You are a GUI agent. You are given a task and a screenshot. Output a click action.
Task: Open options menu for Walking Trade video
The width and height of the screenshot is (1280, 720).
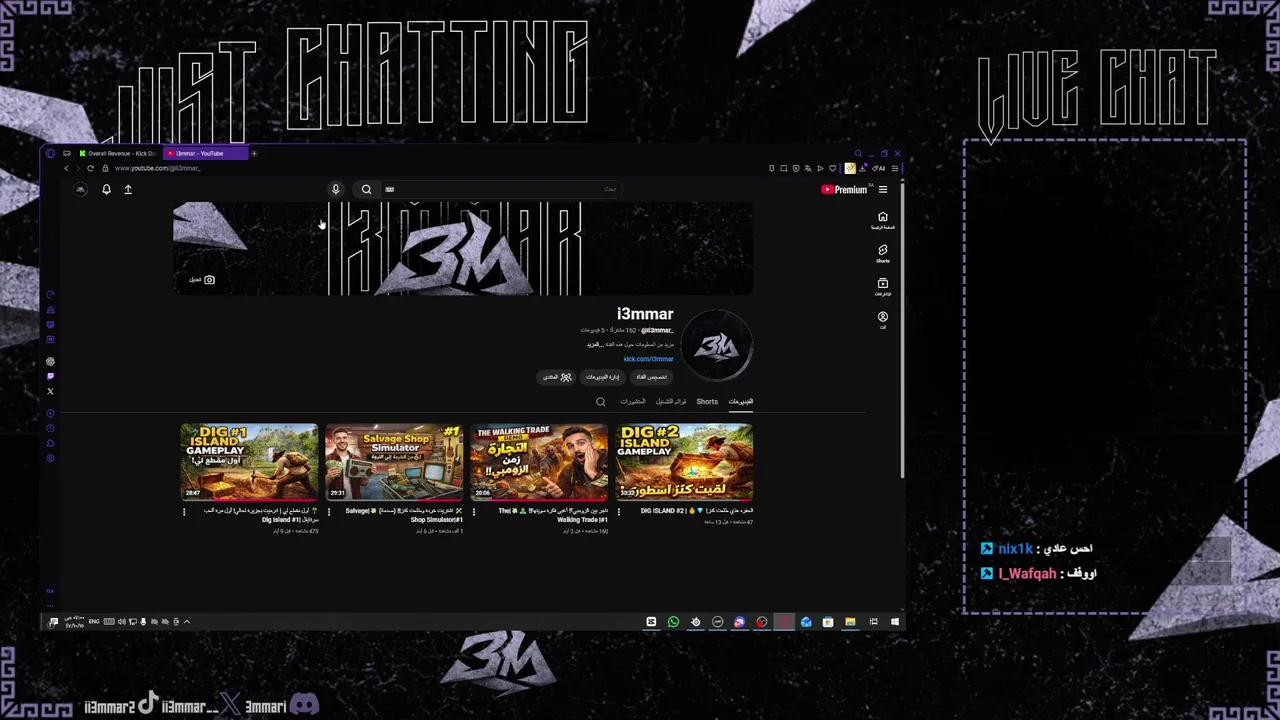tap(474, 512)
